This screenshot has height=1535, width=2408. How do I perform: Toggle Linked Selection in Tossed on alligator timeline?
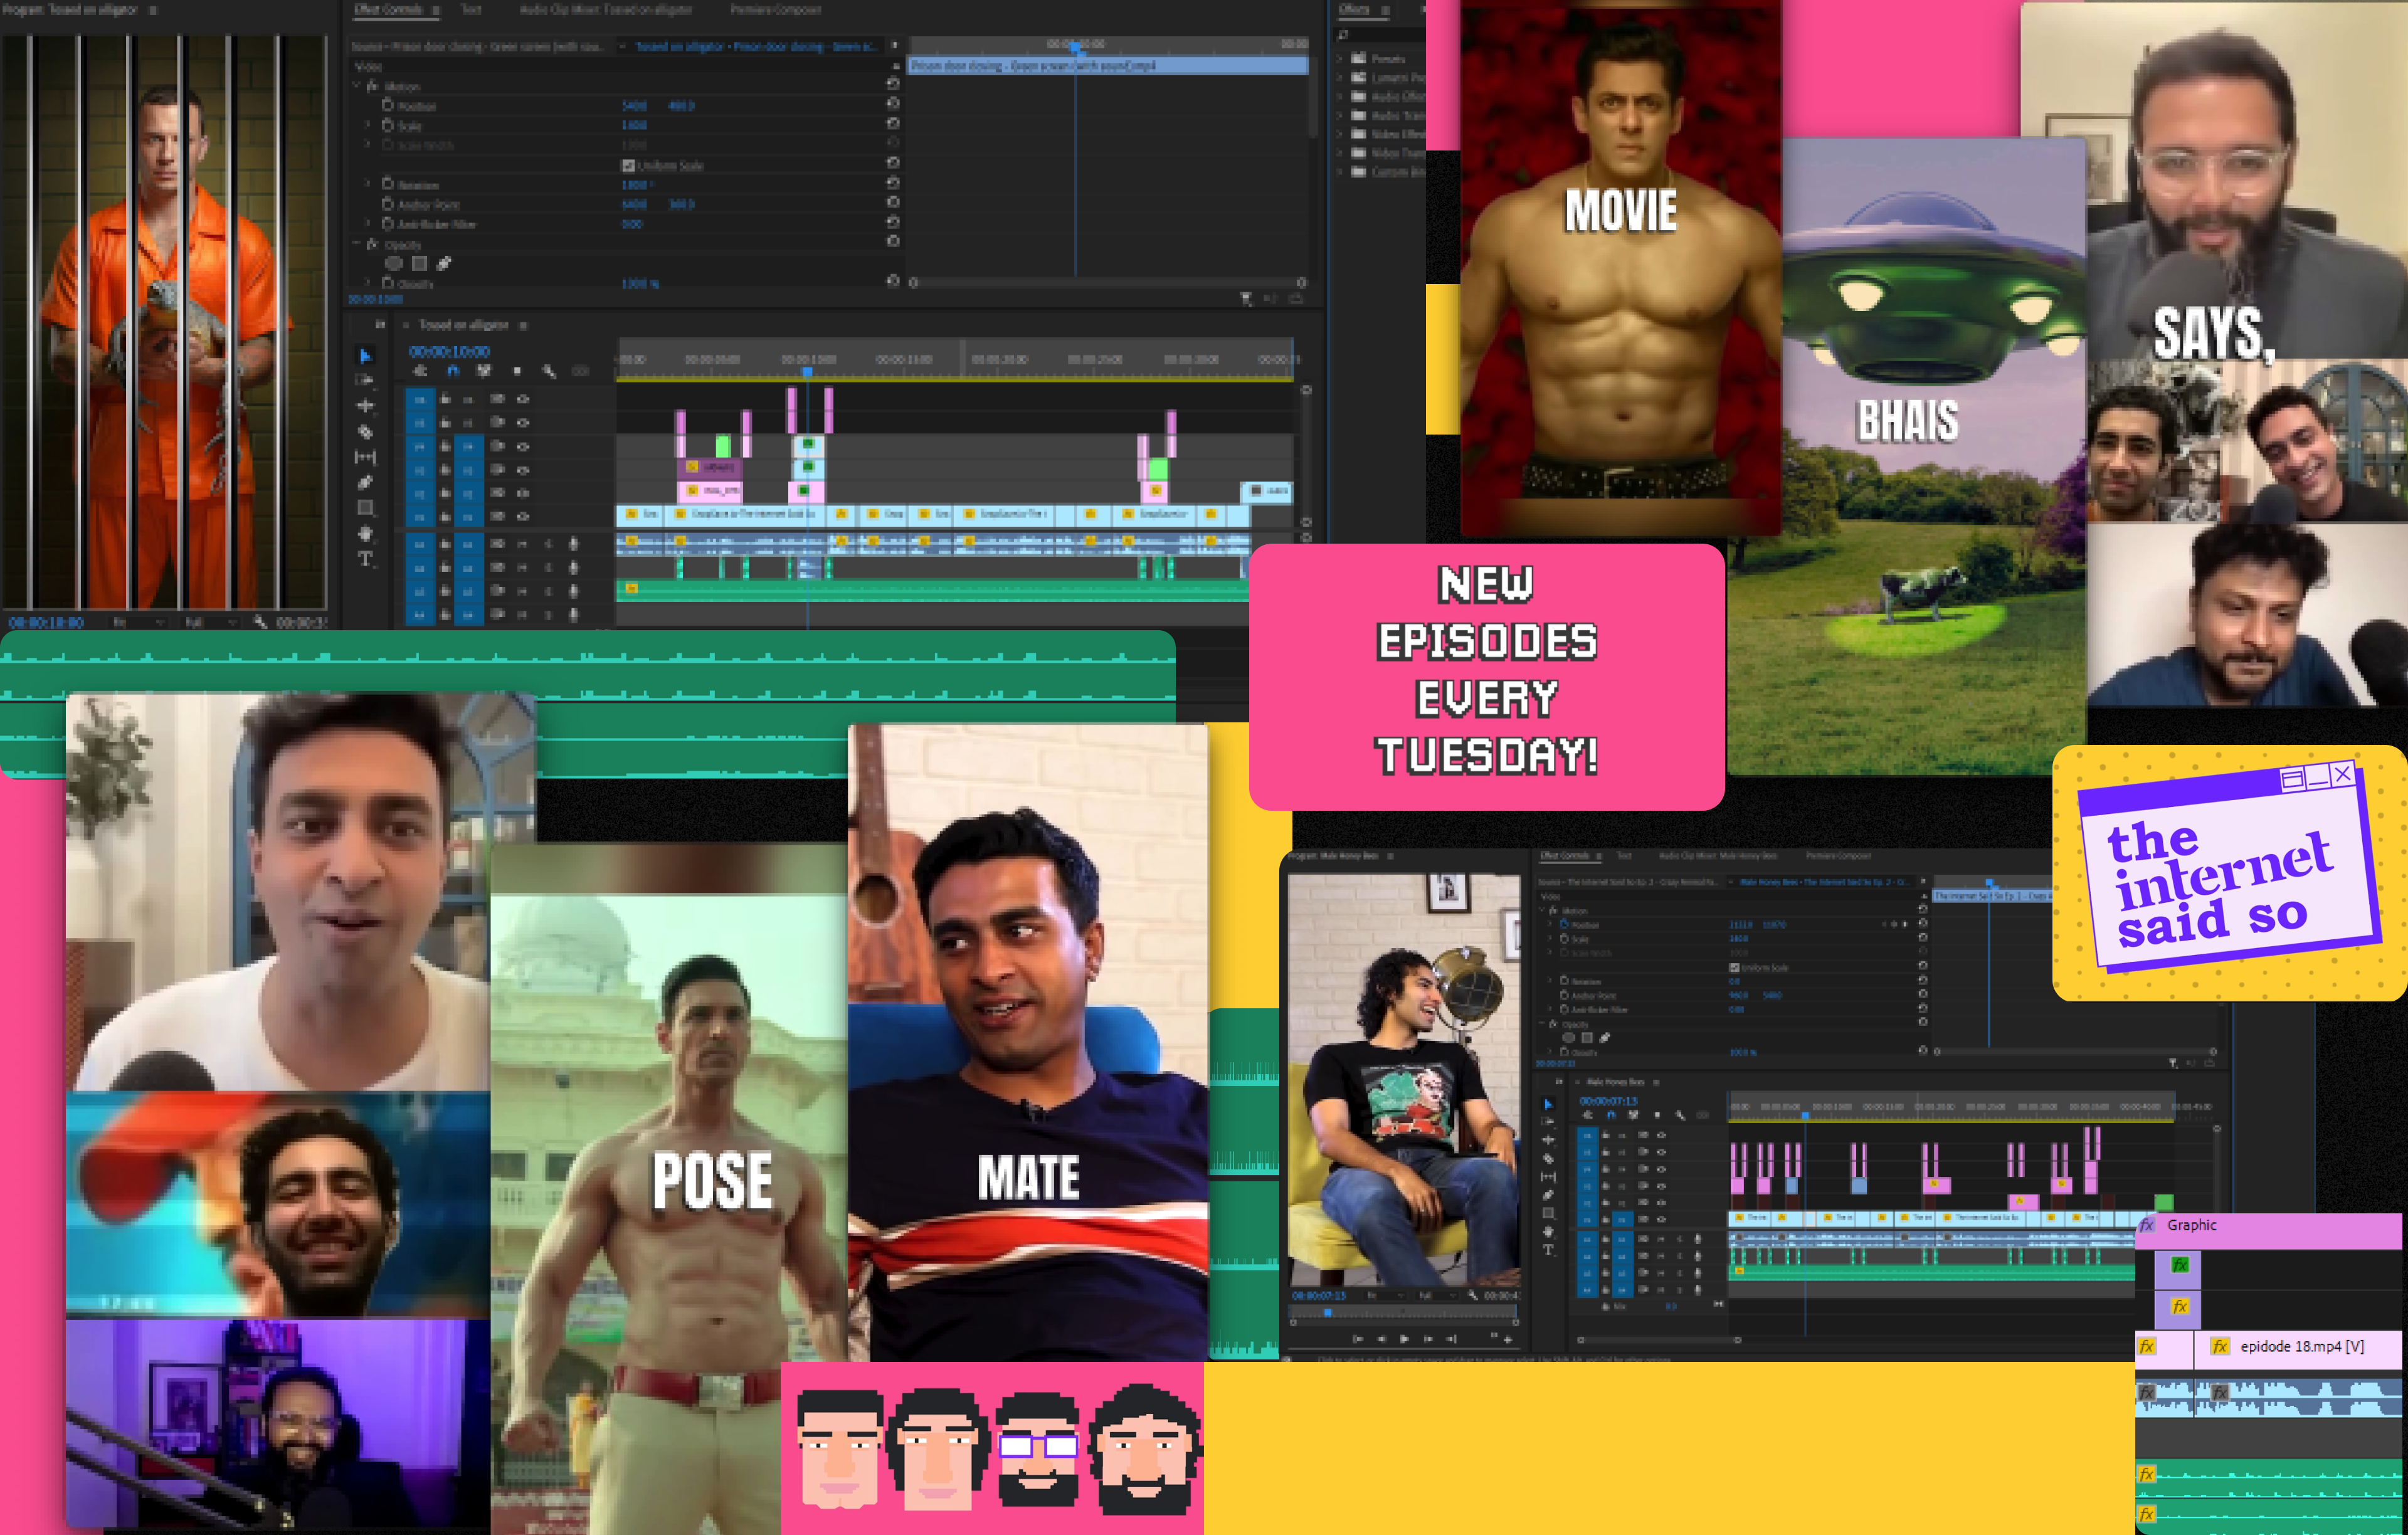point(485,371)
